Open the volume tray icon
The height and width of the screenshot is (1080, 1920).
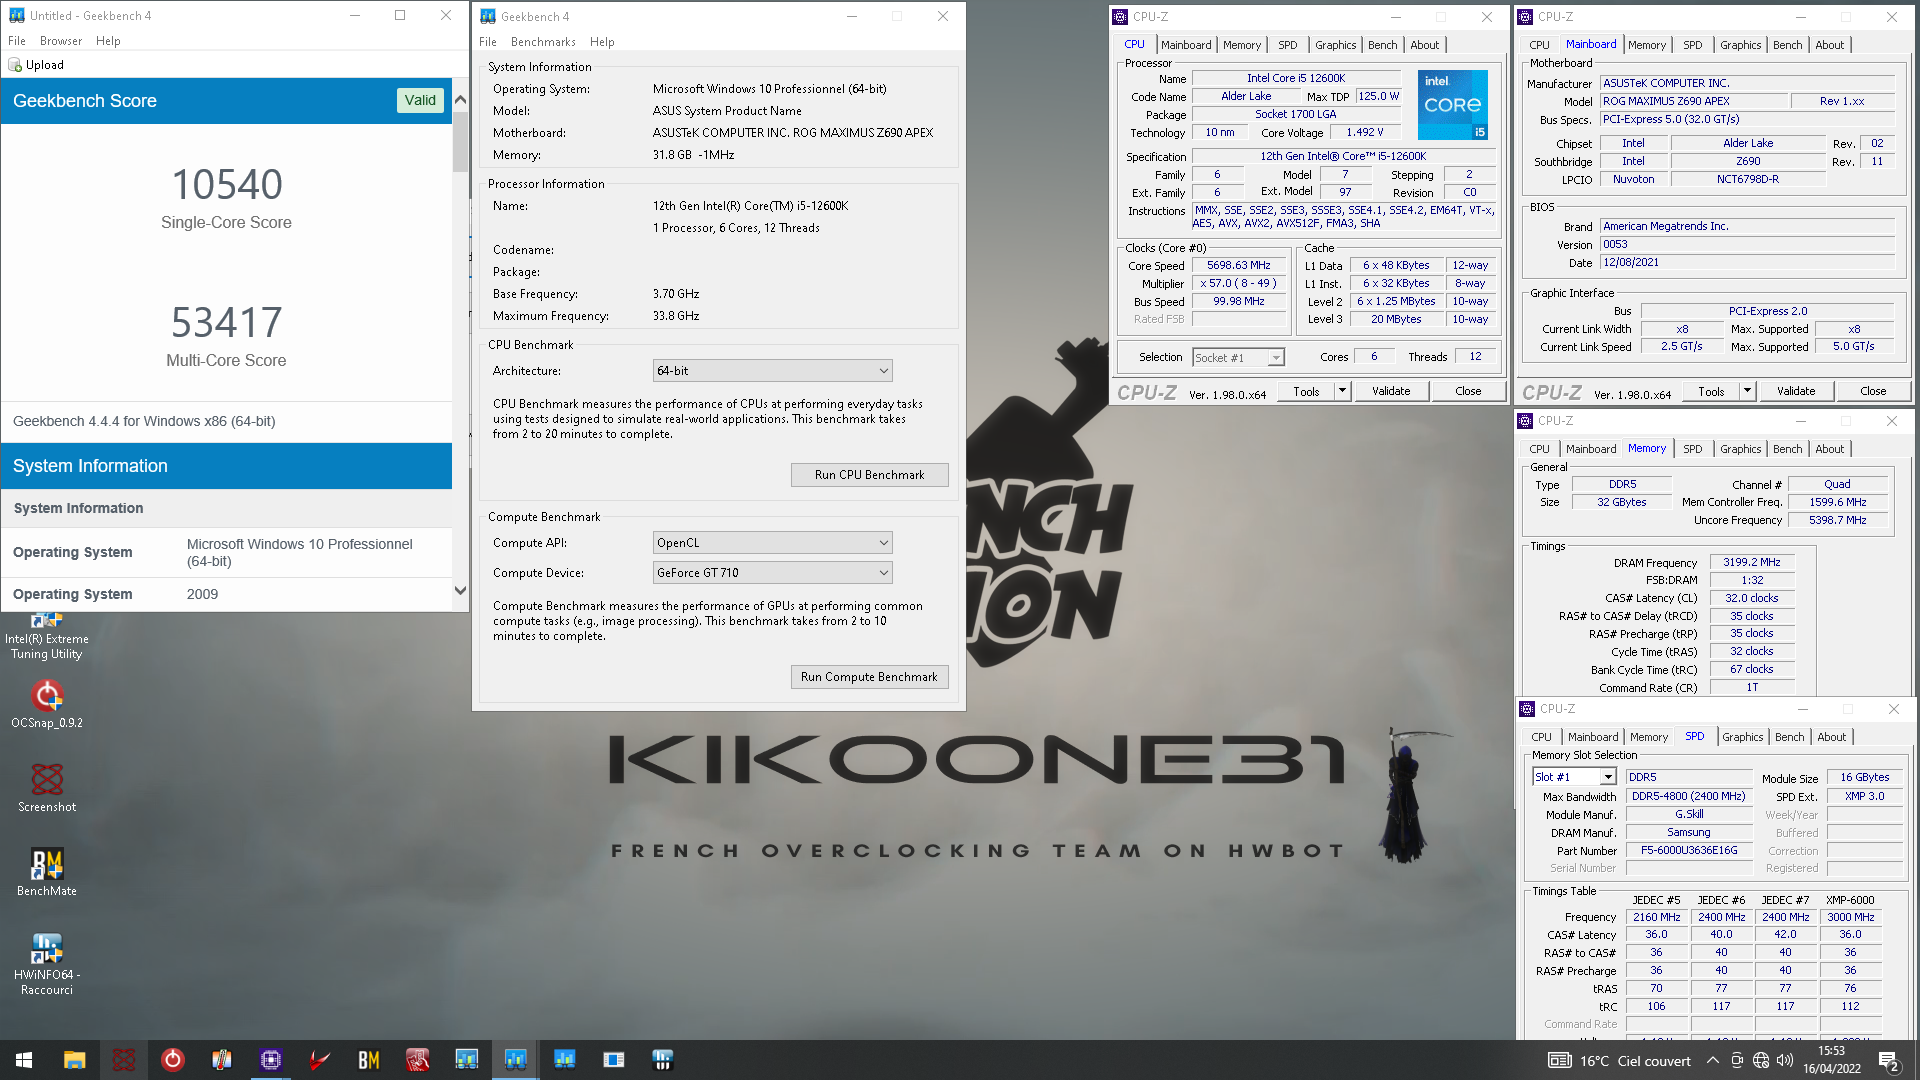click(x=1785, y=1060)
